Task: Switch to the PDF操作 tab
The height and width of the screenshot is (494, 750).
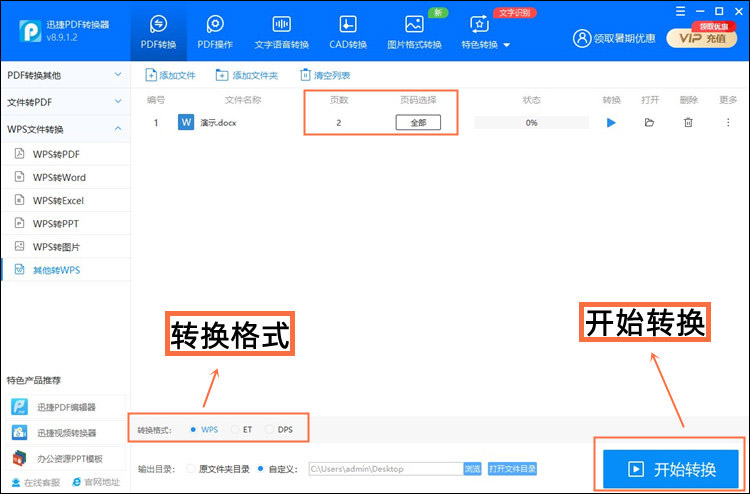Action: [215, 32]
